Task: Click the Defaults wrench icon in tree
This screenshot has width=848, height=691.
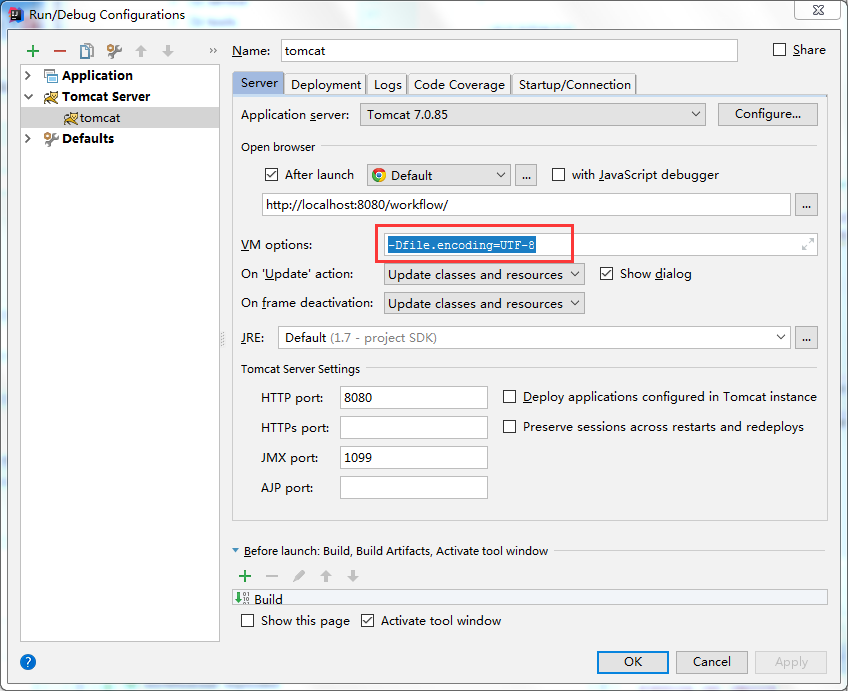Action: point(51,139)
